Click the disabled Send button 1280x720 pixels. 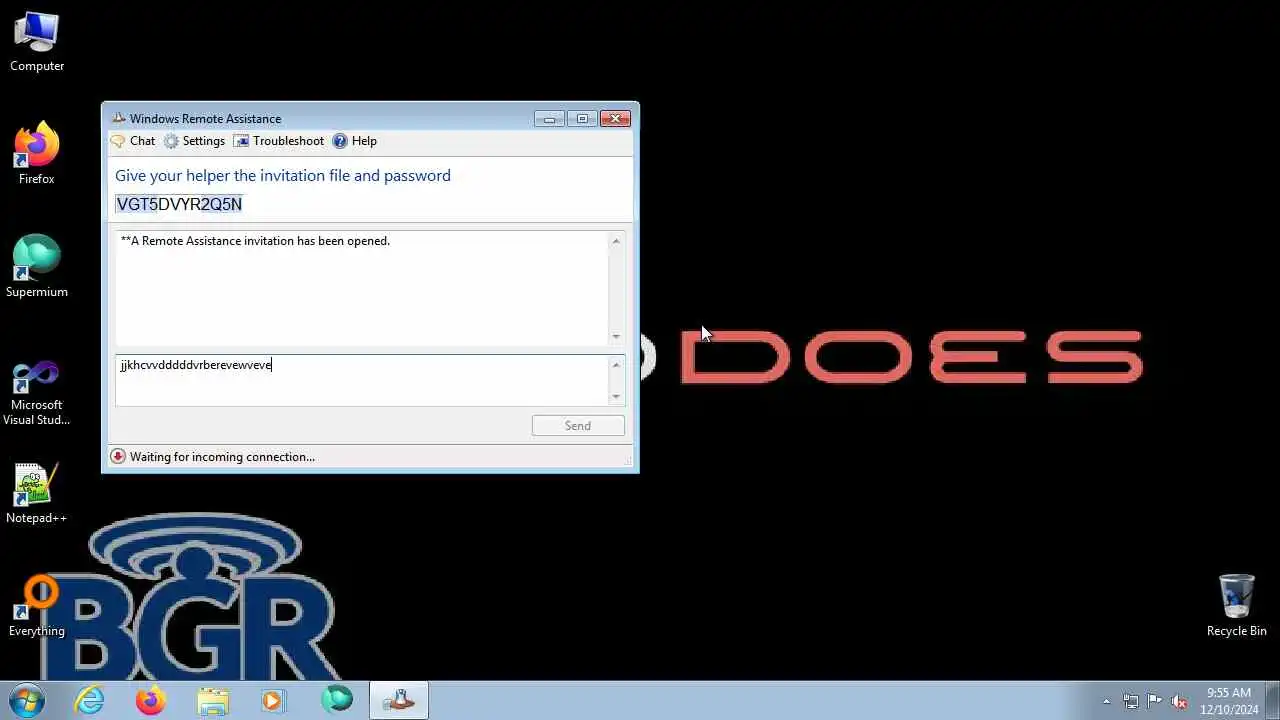578,426
